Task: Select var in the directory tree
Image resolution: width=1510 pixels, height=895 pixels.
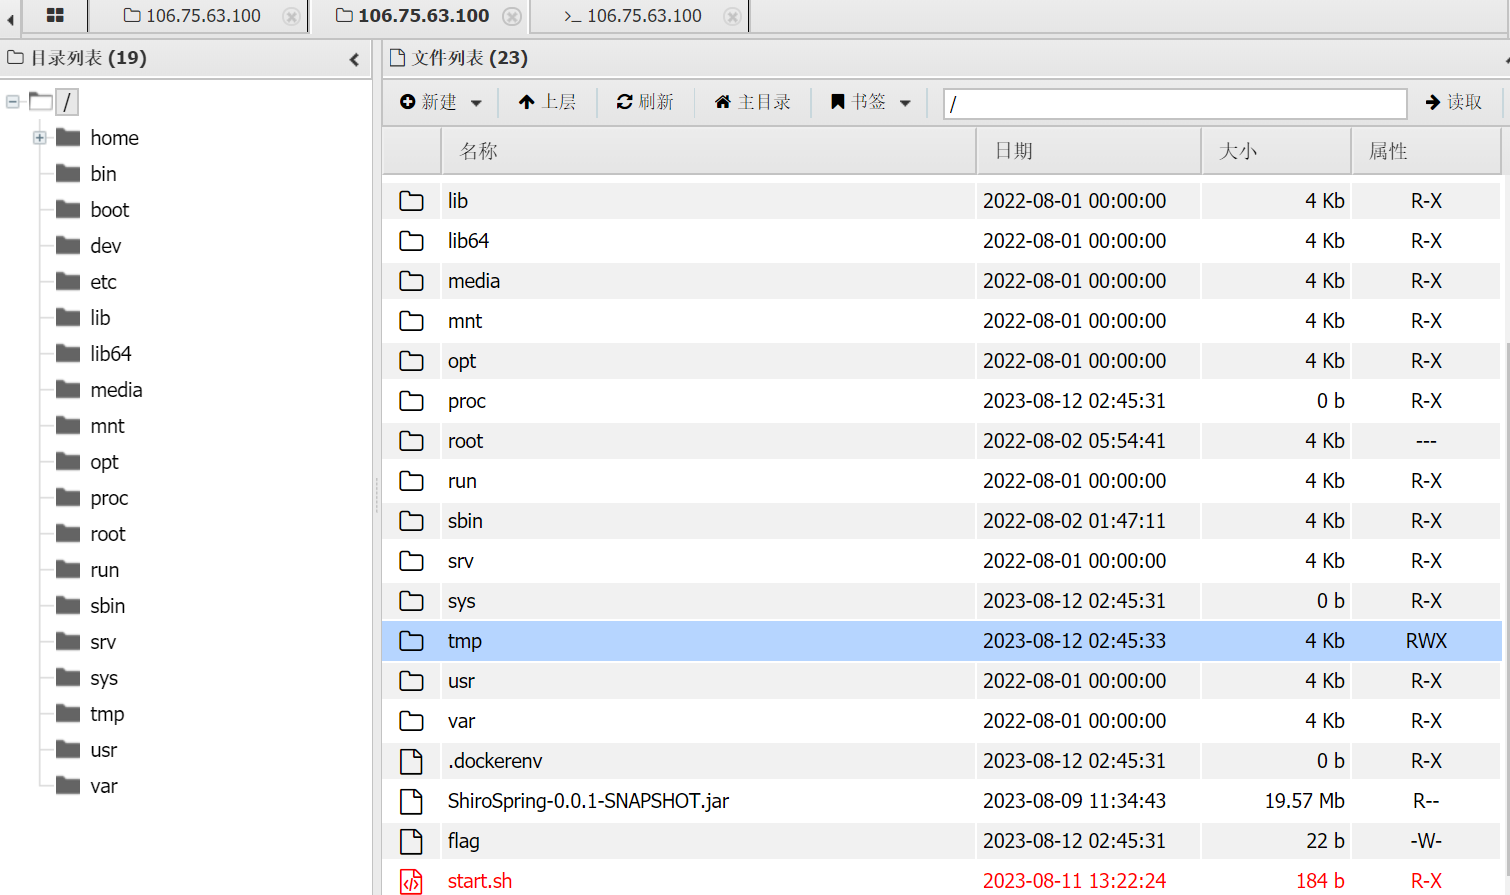Action: [x=104, y=786]
